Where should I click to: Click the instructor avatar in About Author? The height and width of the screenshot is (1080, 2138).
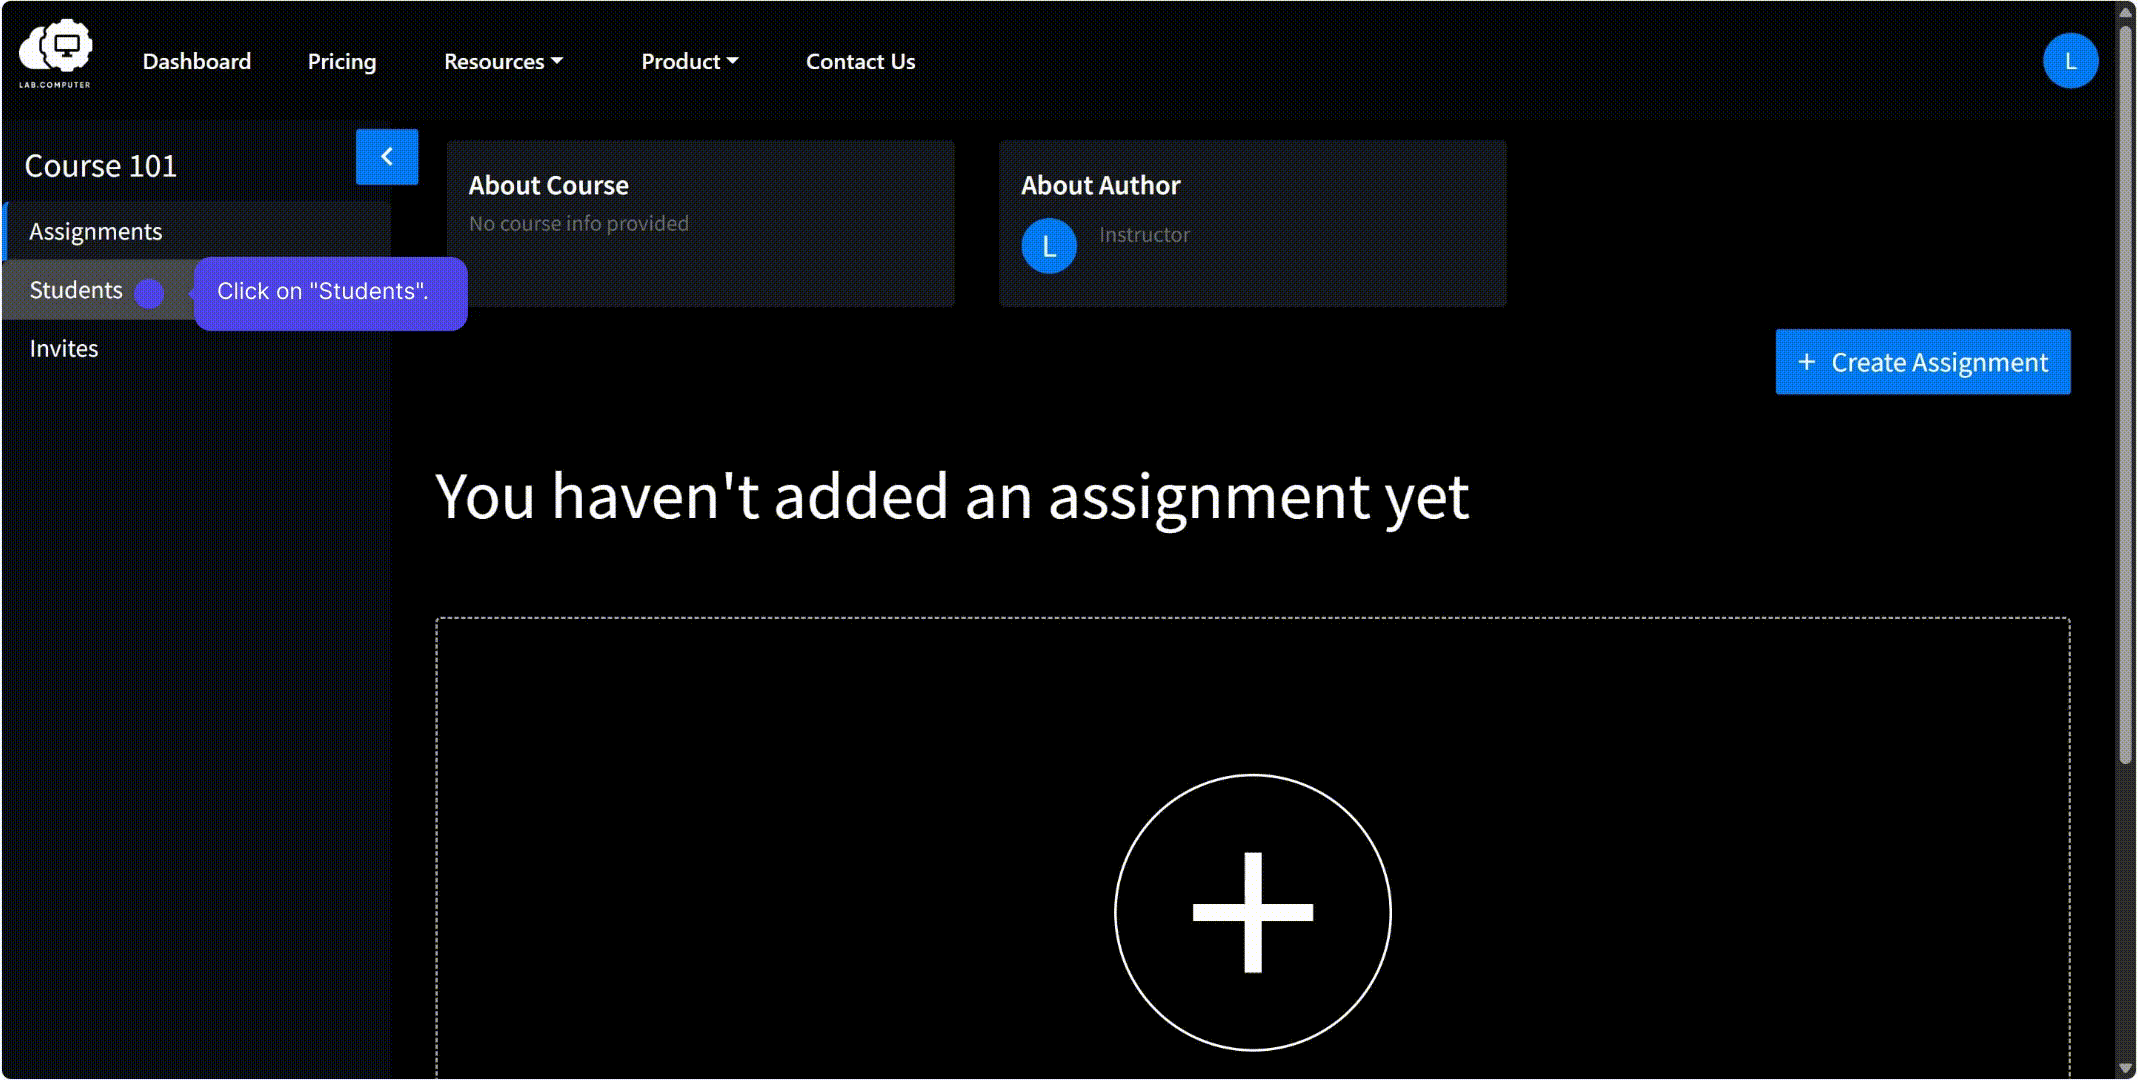point(1049,246)
